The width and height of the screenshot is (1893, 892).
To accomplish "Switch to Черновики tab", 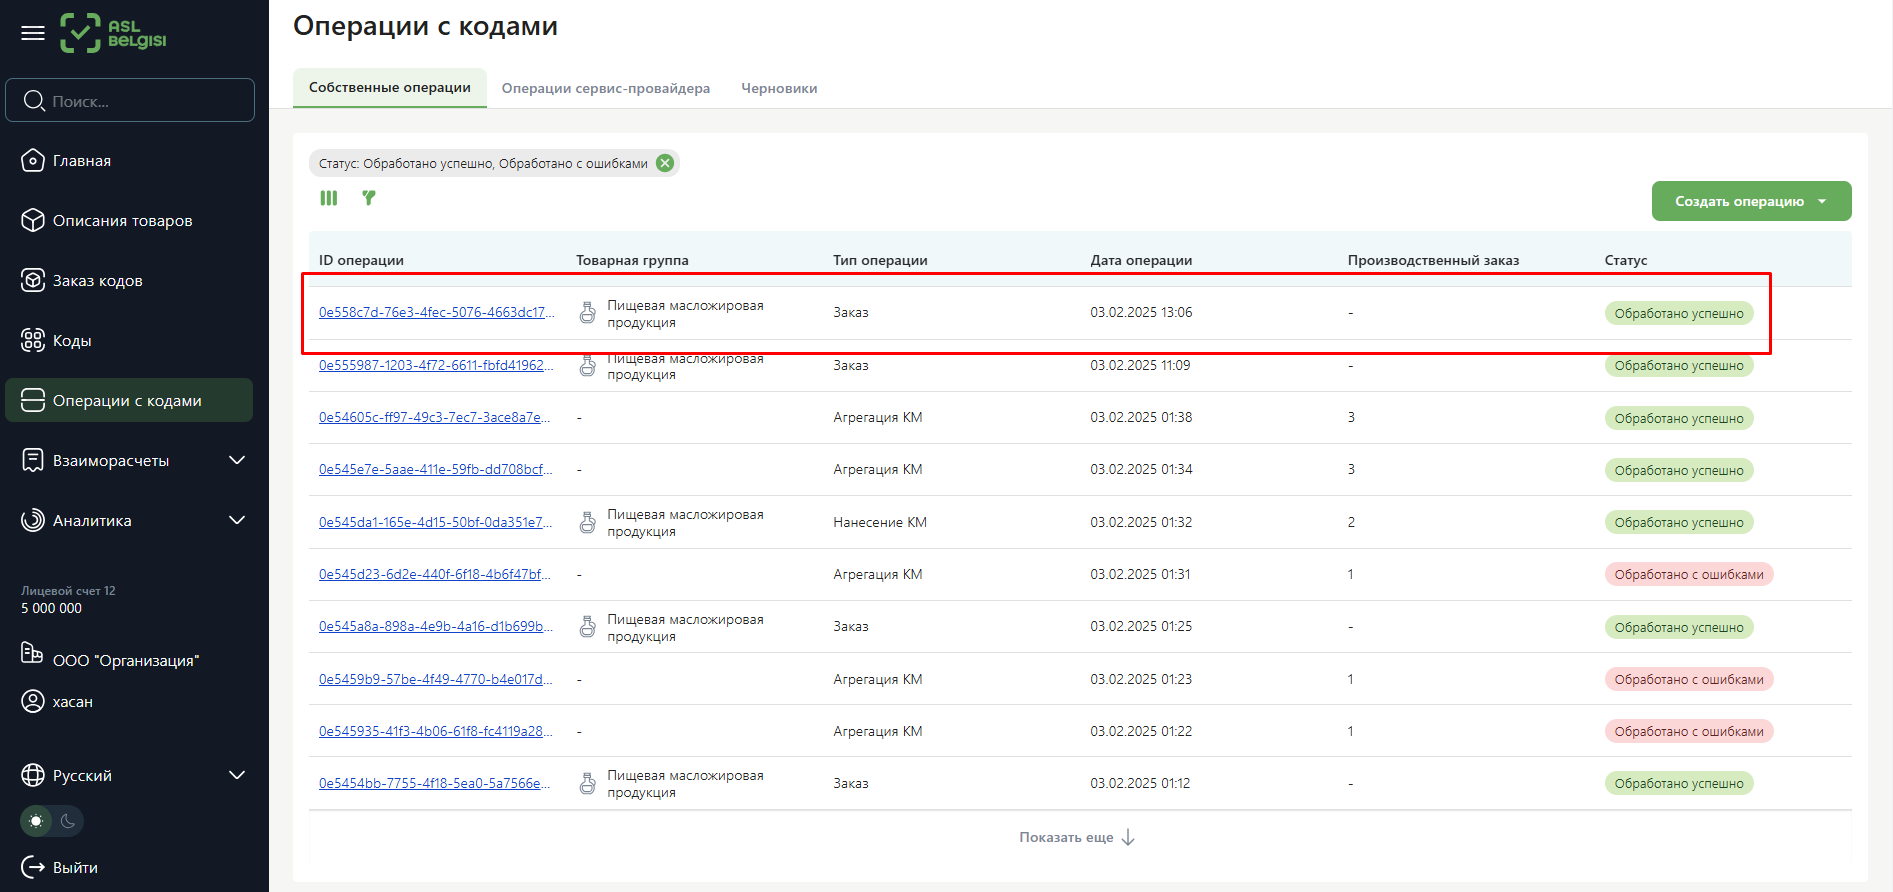I will [x=779, y=88].
